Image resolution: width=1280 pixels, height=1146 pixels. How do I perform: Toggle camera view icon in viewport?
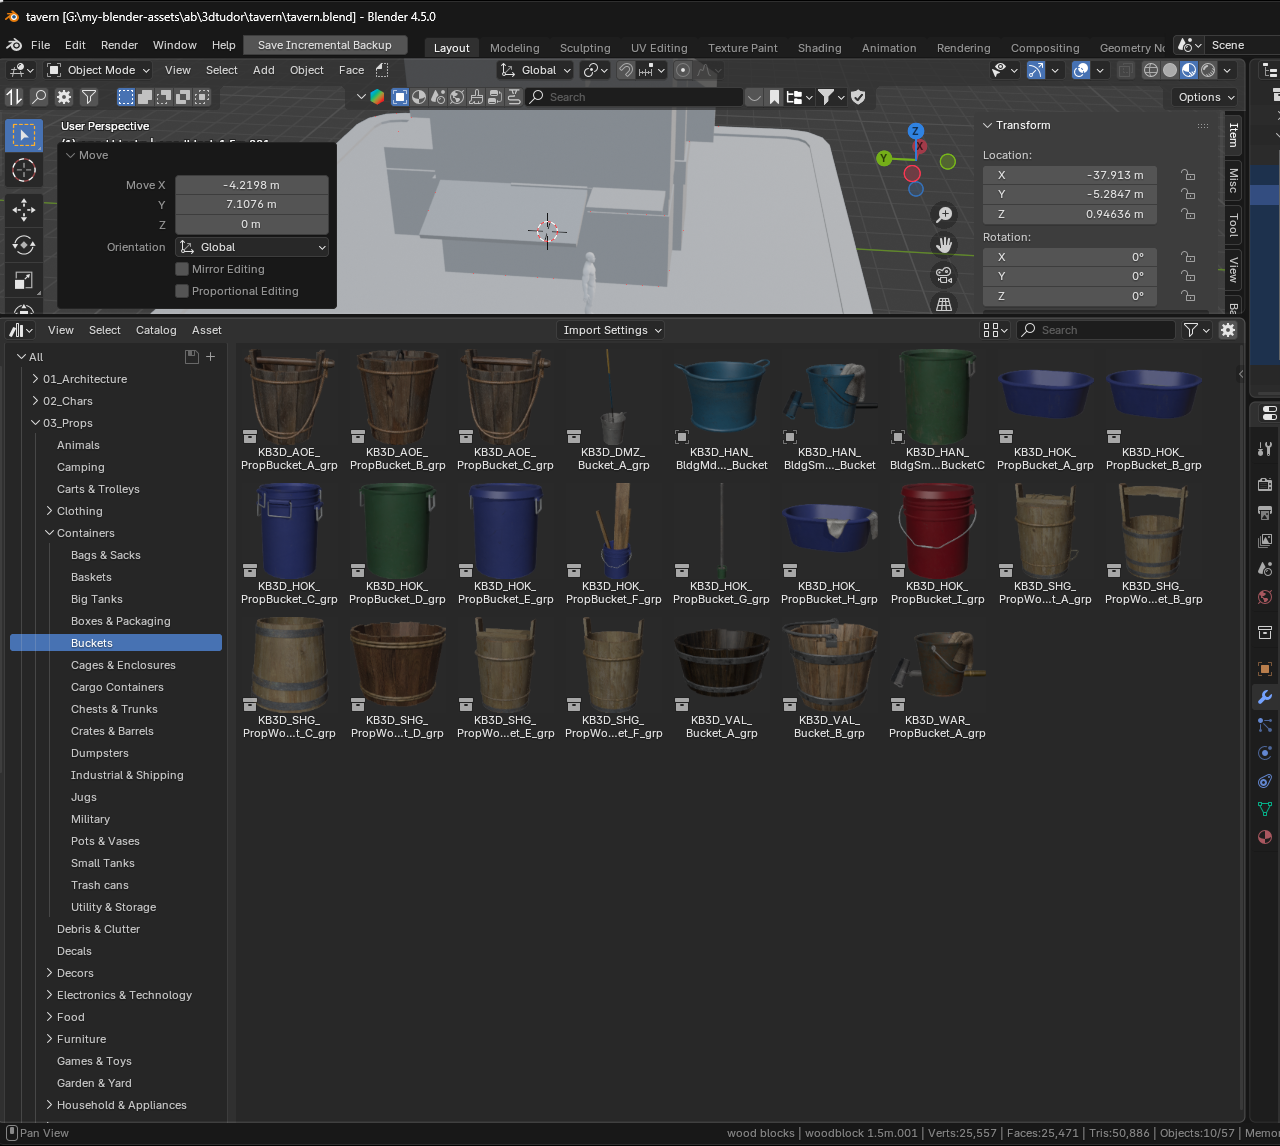click(943, 274)
